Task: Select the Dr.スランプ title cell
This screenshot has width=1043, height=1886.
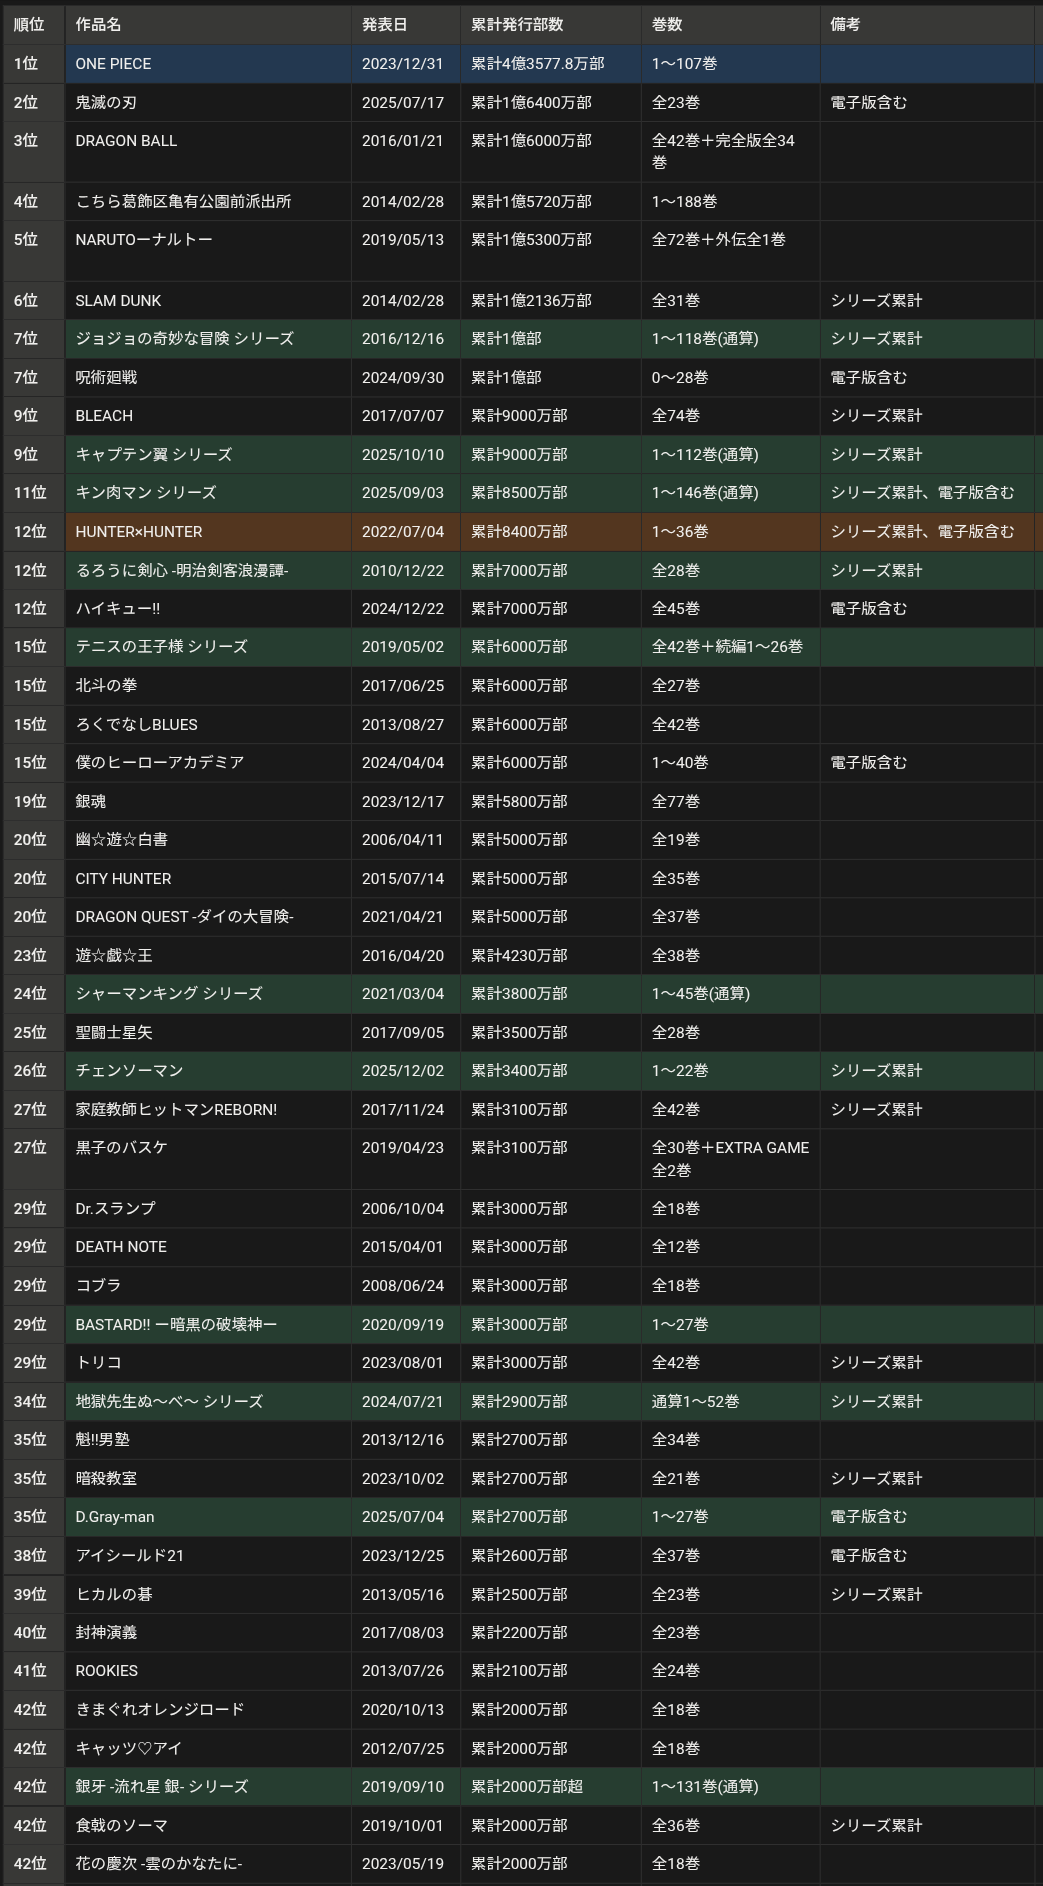Action: point(208,1208)
